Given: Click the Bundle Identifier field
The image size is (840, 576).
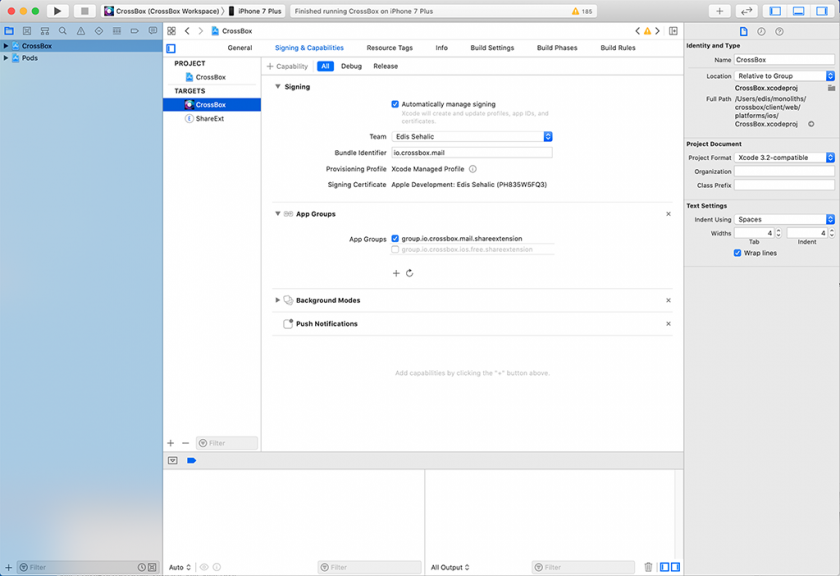Looking at the screenshot, I should click(472, 153).
